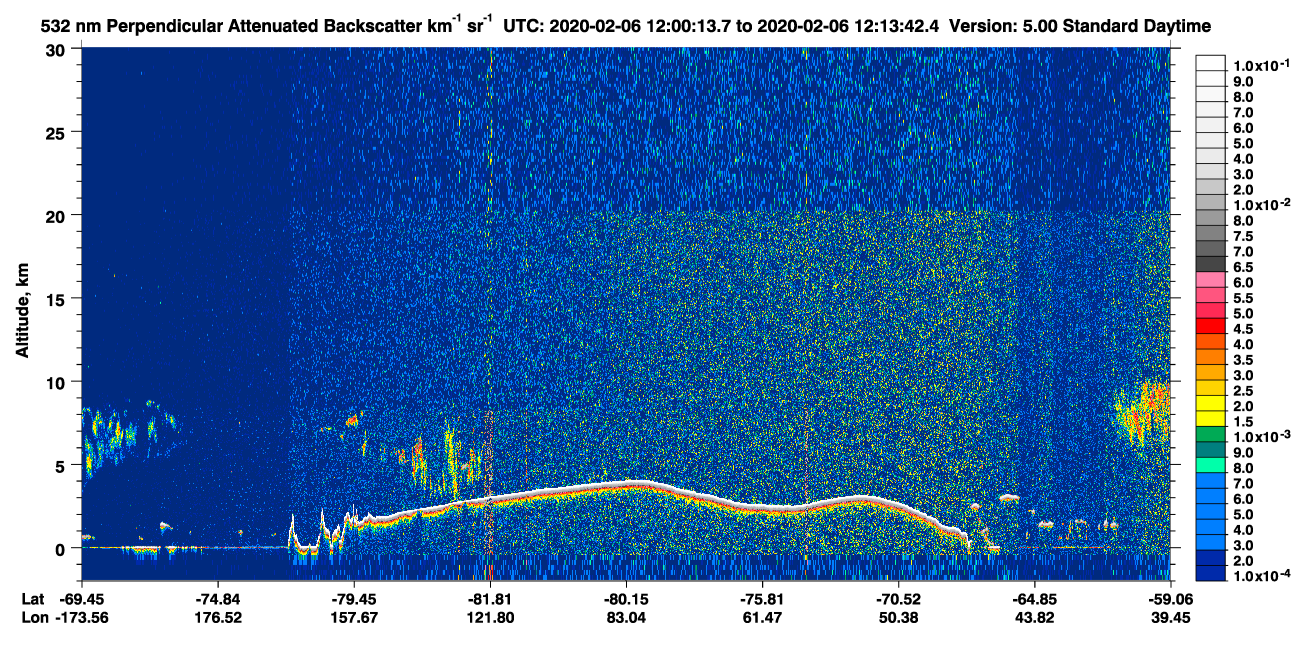Click colorbar label '5.5'
The height and width of the screenshot is (667, 1300).
tap(1241, 299)
